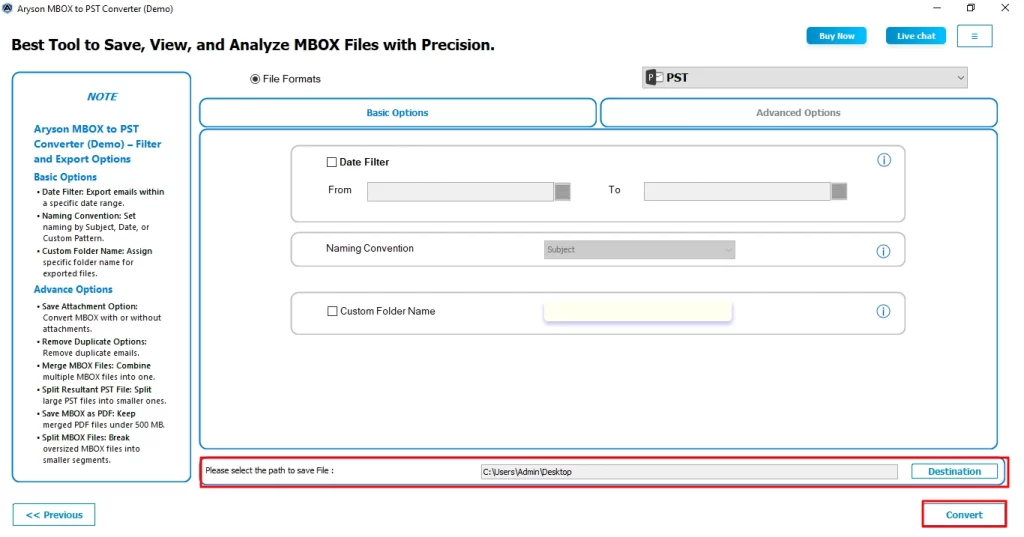
Task: Click the Buy Now button
Action: (837, 36)
